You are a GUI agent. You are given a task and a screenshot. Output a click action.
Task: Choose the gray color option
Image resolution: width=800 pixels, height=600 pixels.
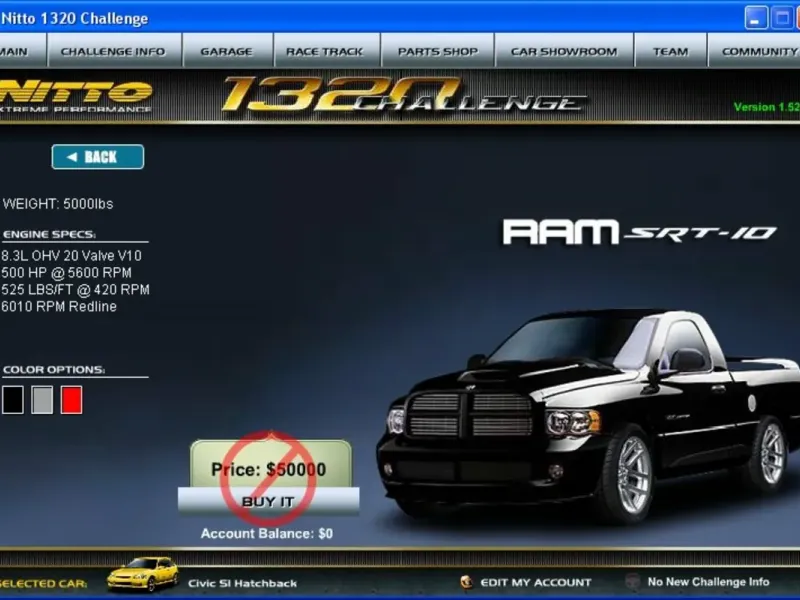click(x=42, y=399)
